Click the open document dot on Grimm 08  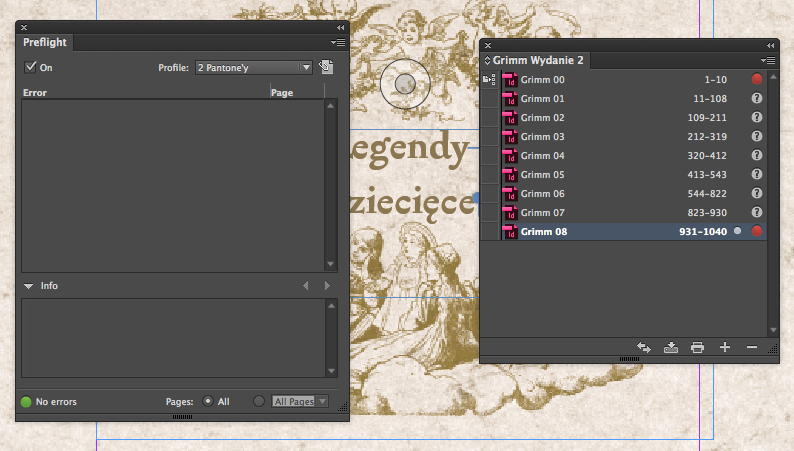point(737,231)
